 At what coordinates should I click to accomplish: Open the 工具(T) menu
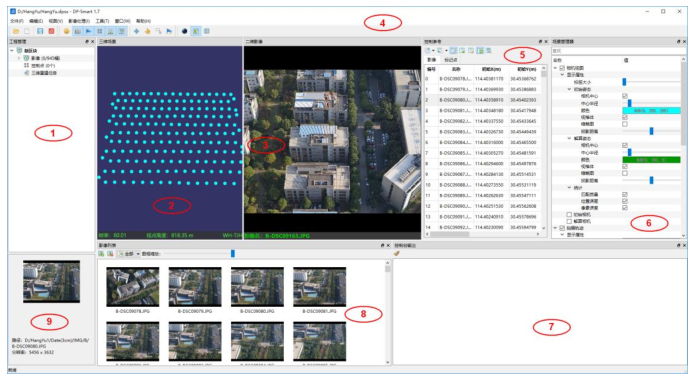pos(102,21)
